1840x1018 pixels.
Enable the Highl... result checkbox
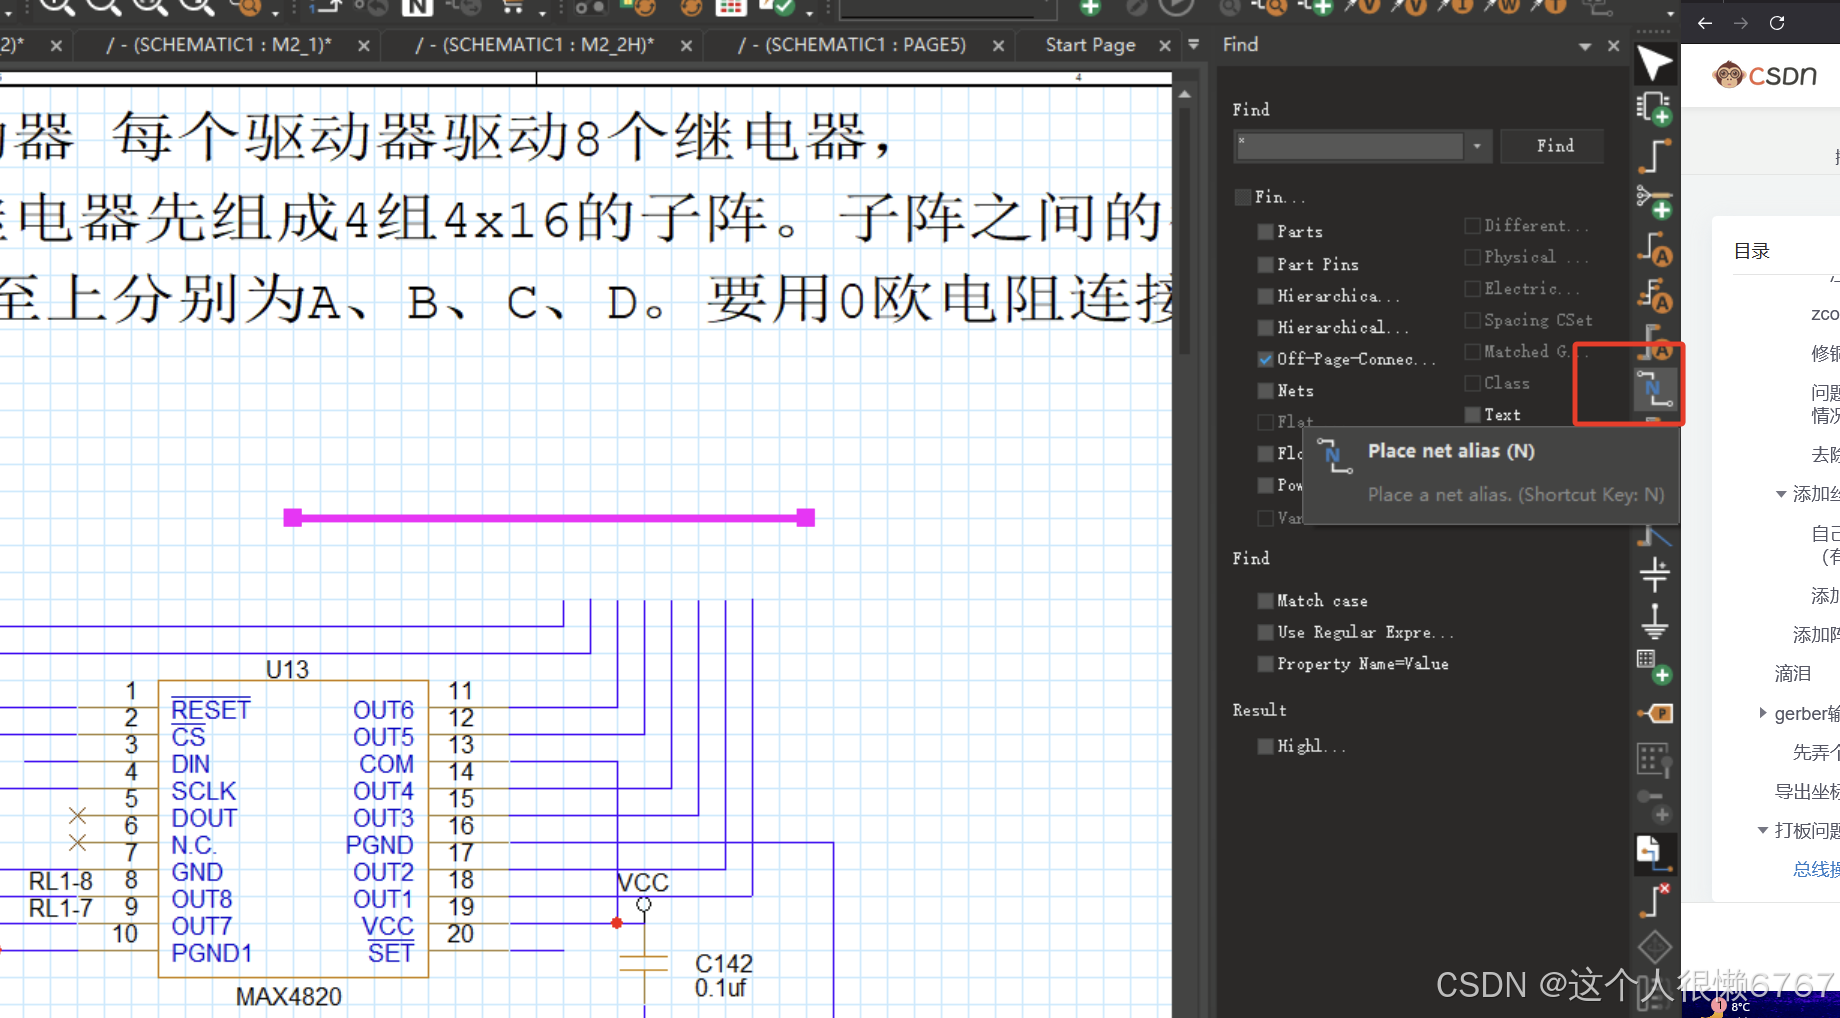1265,746
